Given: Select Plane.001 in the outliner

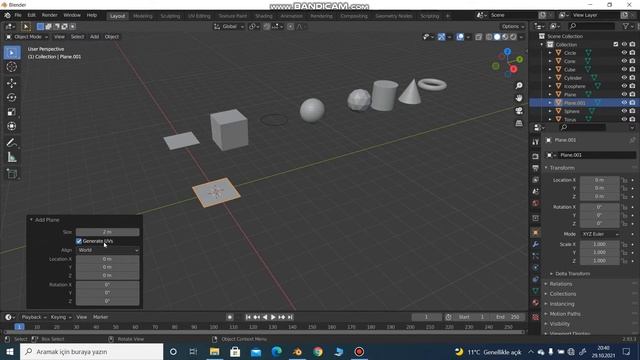Looking at the screenshot, I should tap(575, 103).
